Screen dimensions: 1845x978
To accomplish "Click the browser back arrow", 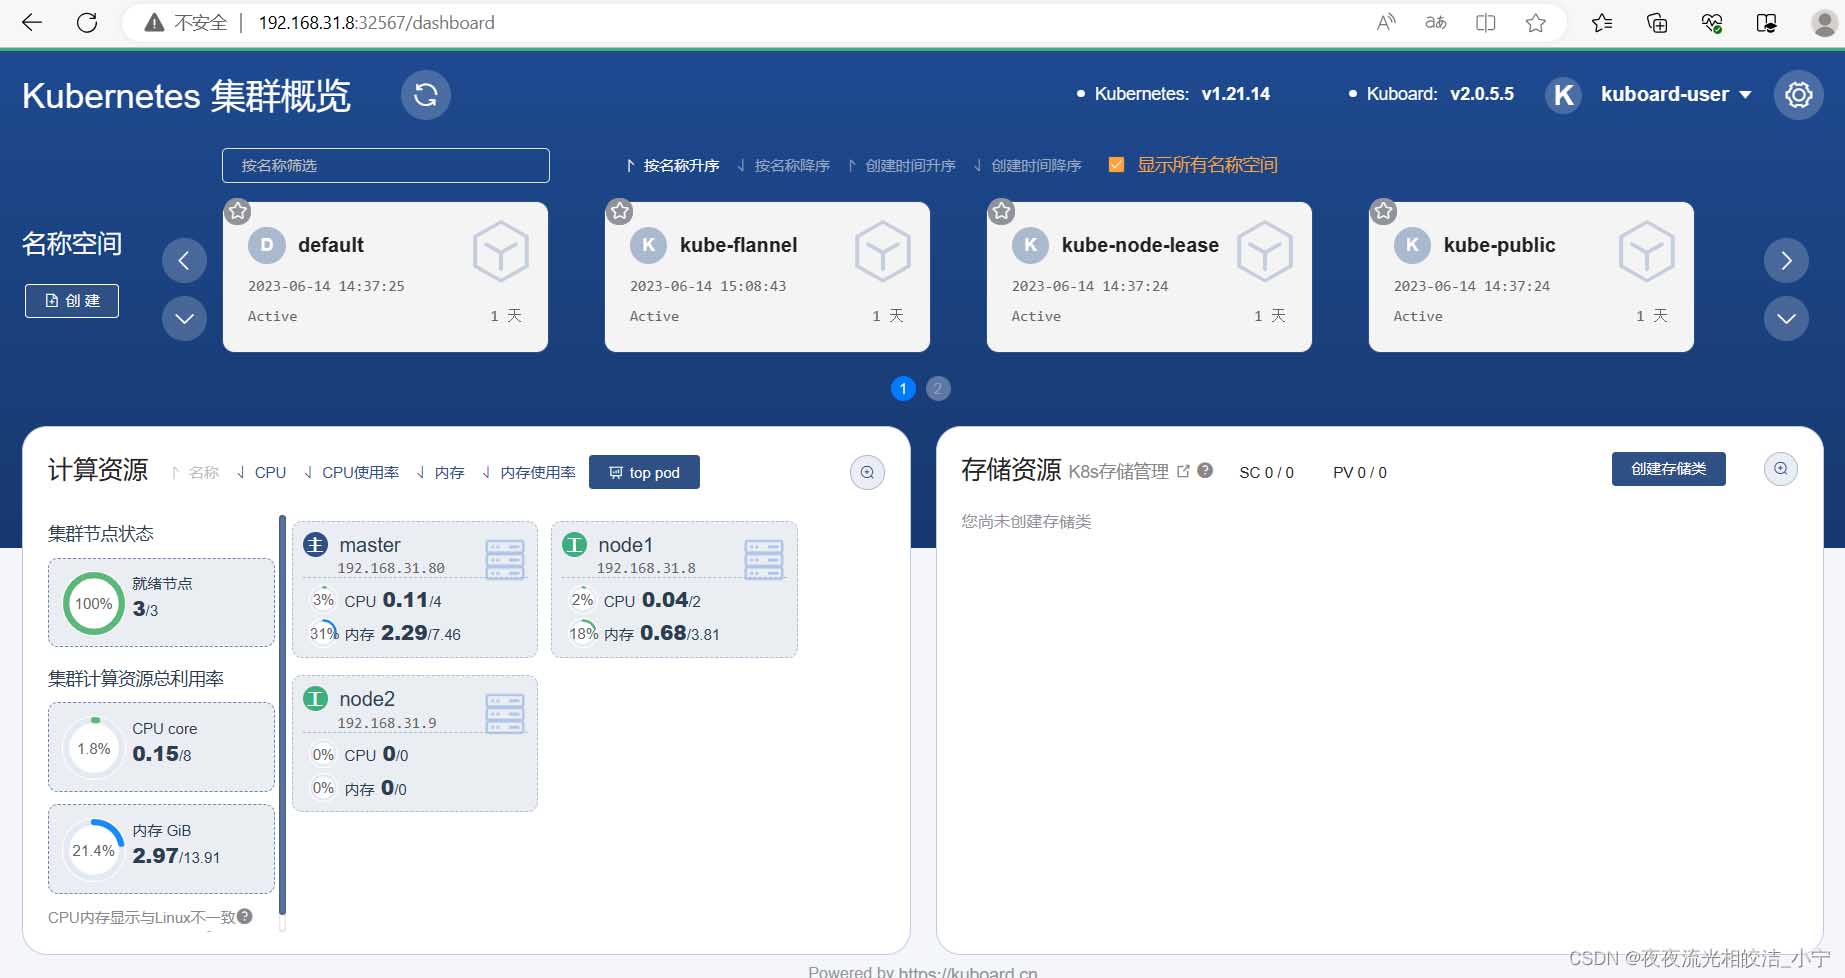I will click(32, 22).
